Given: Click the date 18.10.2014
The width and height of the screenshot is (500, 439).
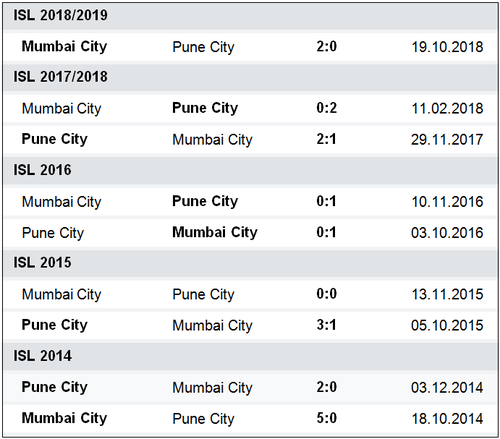Looking at the screenshot, I should point(447,419).
